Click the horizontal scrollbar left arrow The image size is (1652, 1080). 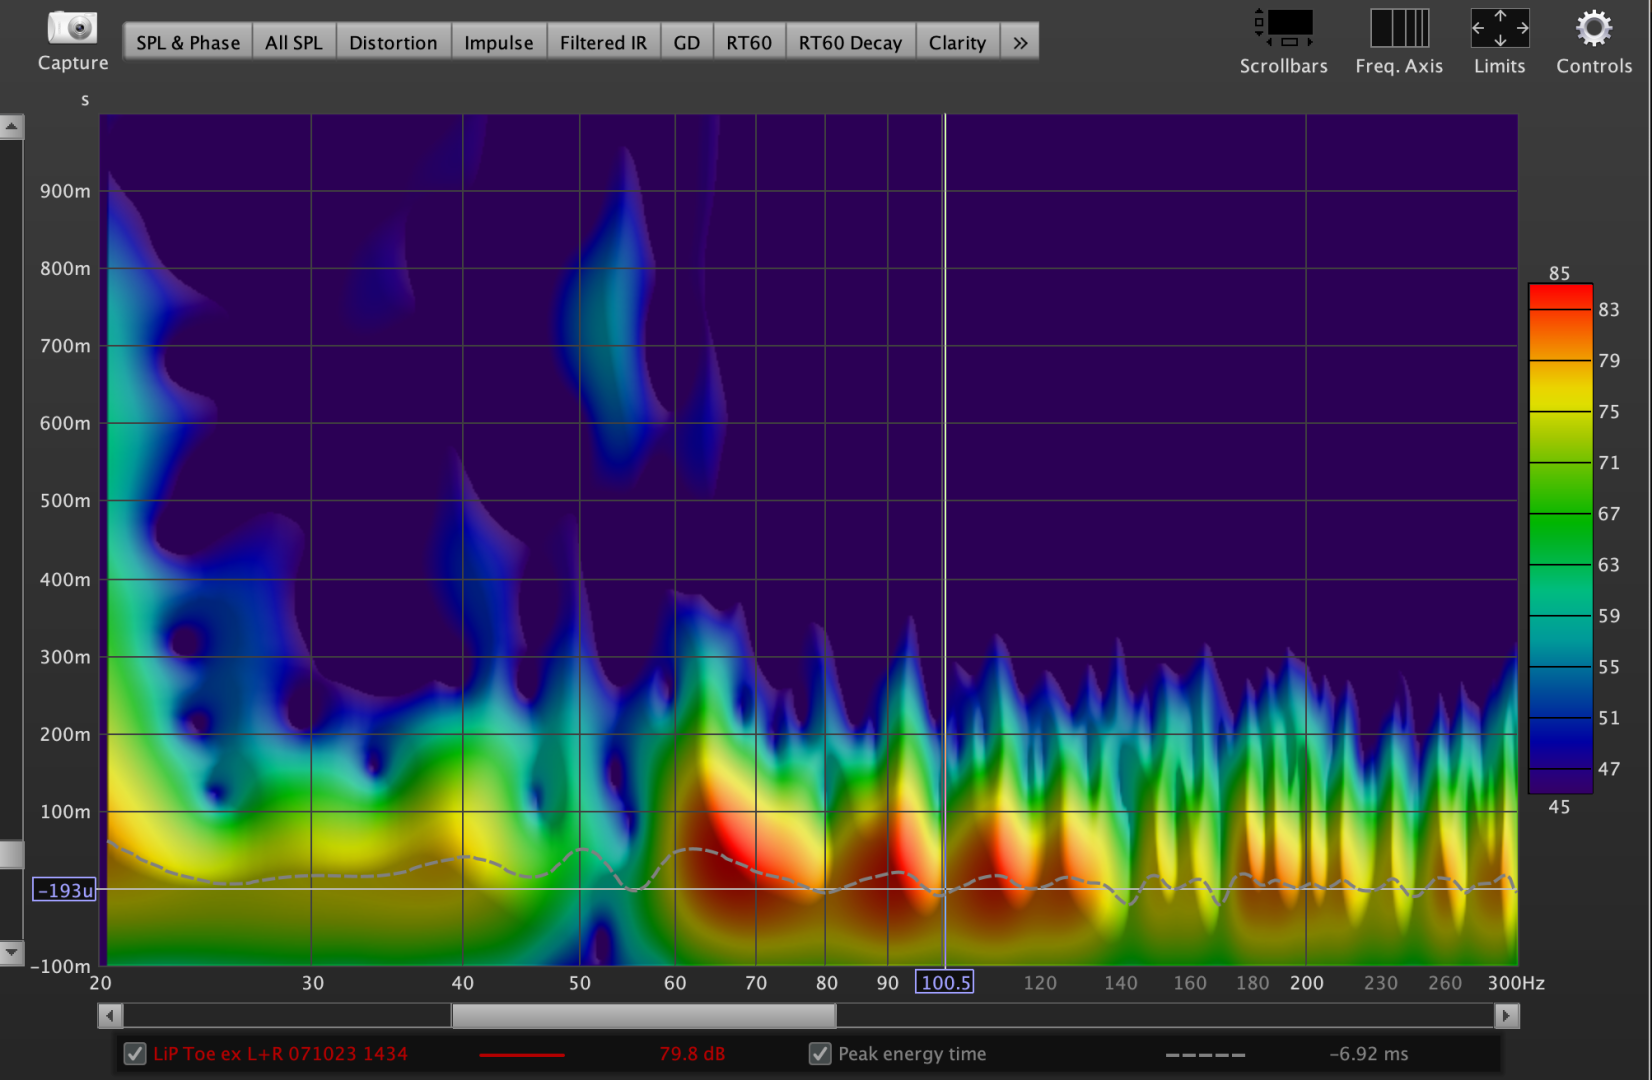[110, 1016]
